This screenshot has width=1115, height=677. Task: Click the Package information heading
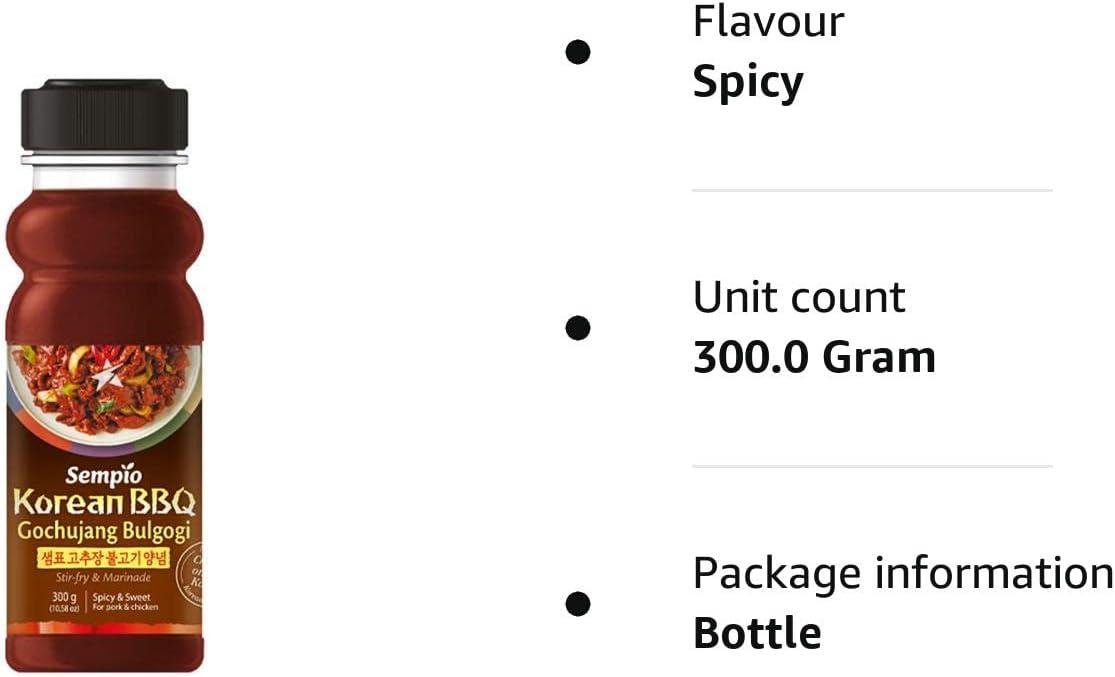[902, 574]
